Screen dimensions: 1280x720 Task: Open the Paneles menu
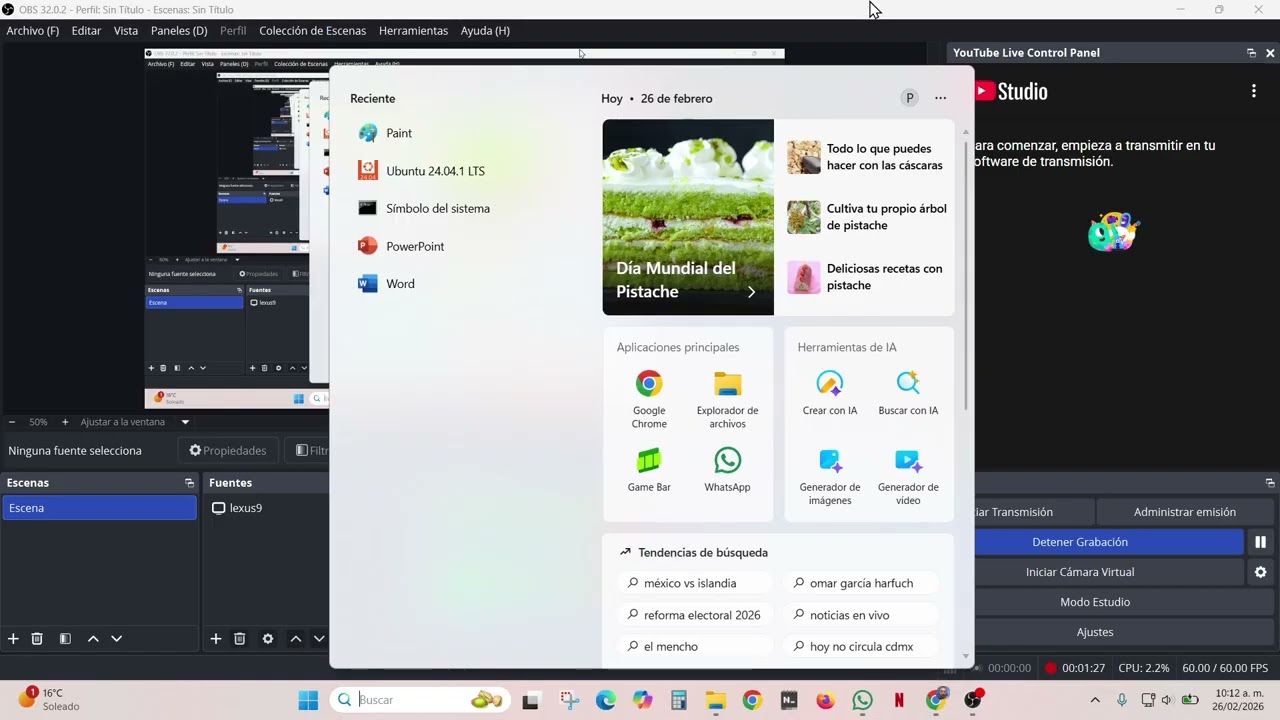[x=179, y=31]
